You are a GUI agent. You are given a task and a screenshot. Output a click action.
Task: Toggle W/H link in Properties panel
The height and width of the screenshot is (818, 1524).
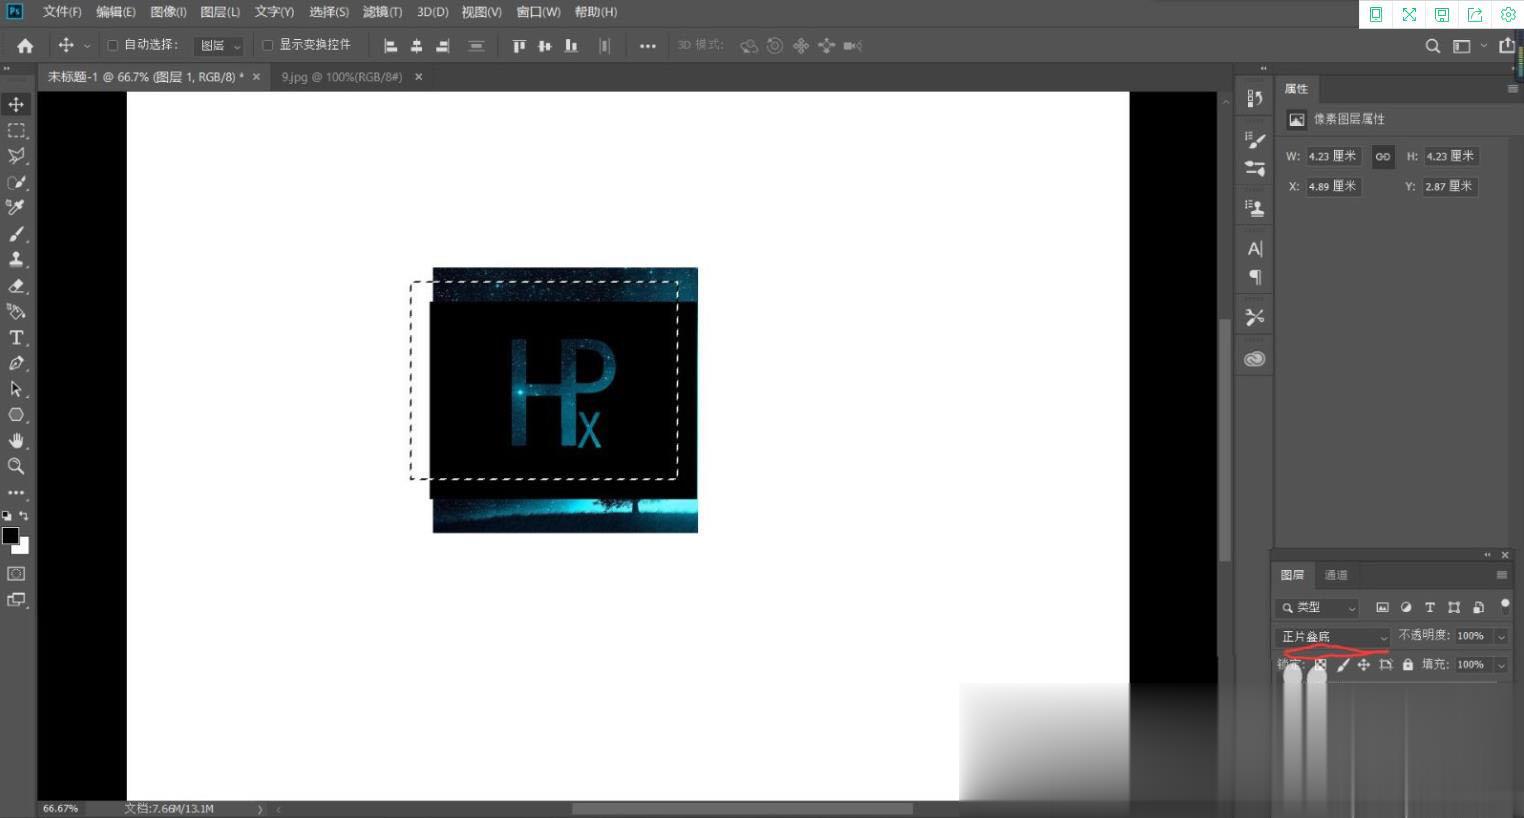pos(1383,156)
